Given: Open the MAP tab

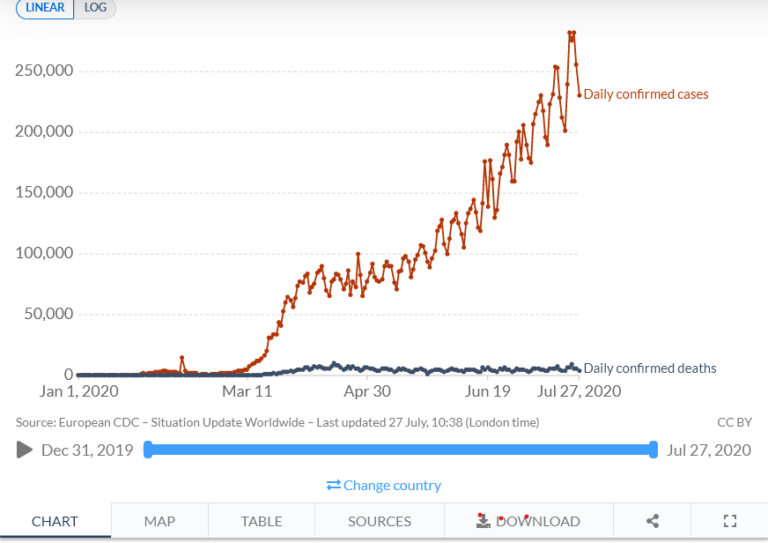Looking at the screenshot, I should tap(160, 521).
